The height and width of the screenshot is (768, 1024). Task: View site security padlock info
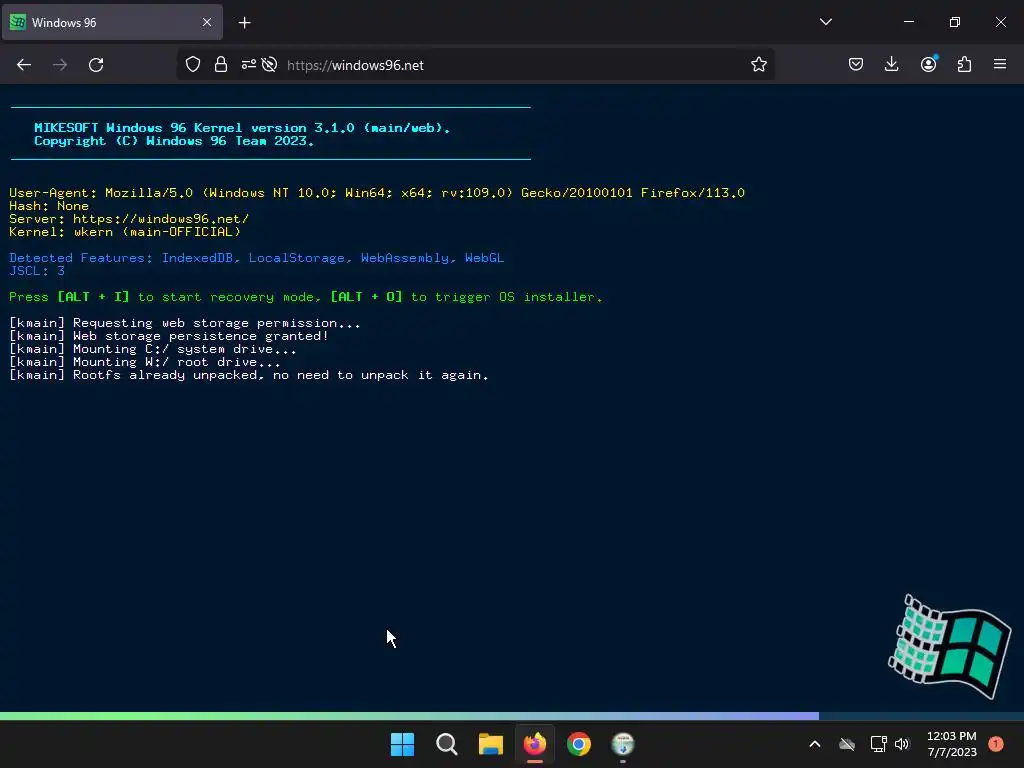[x=221, y=65]
